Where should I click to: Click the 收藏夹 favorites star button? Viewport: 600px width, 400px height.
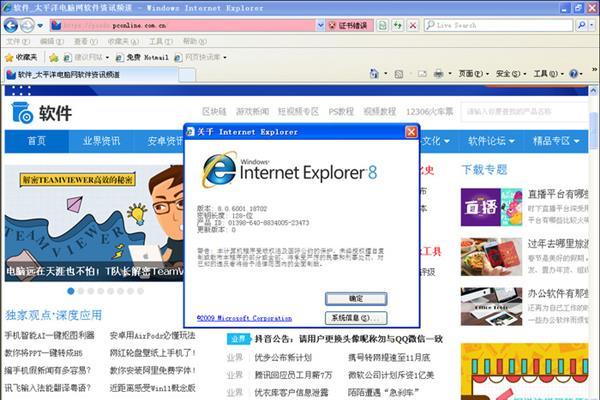21,57
